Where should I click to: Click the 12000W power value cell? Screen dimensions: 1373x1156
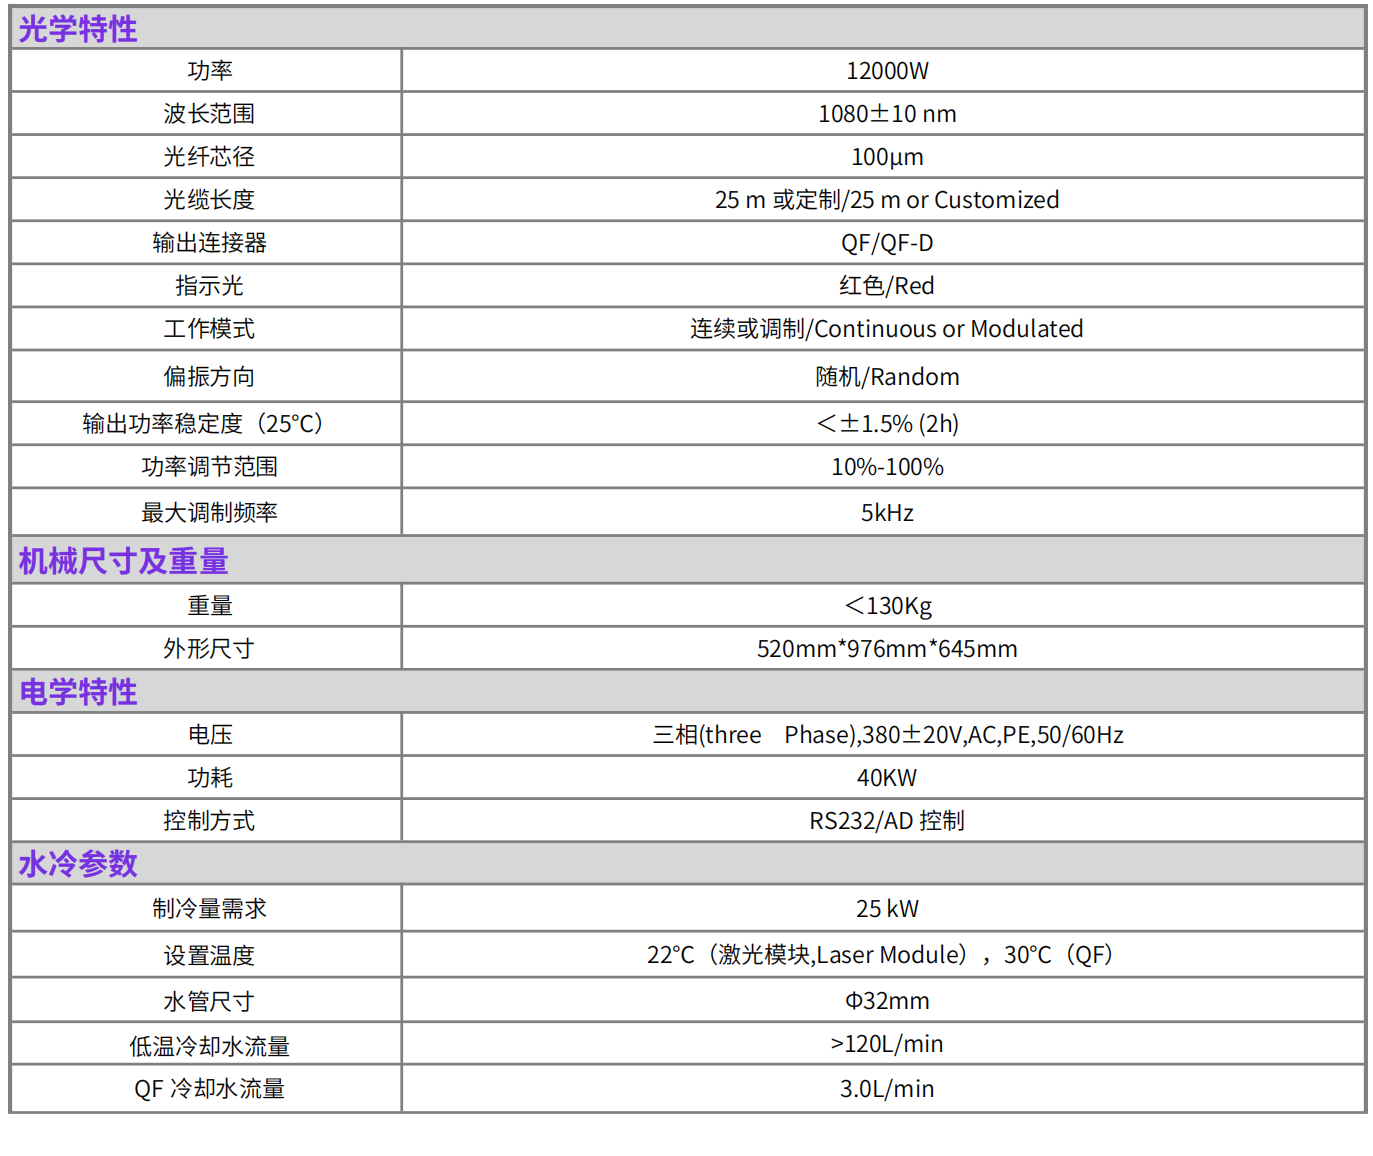click(886, 71)
